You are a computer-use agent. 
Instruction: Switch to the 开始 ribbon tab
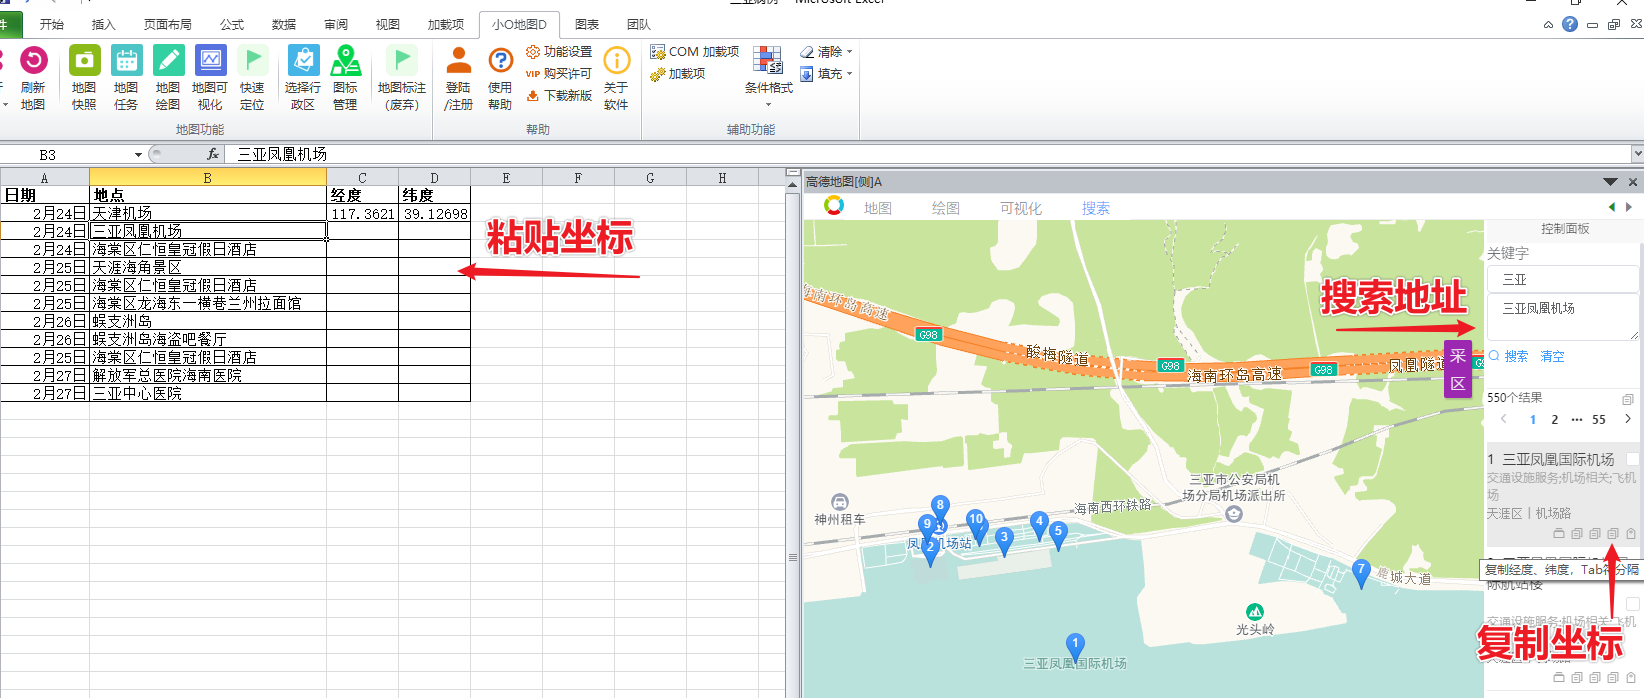coord(52,24)
